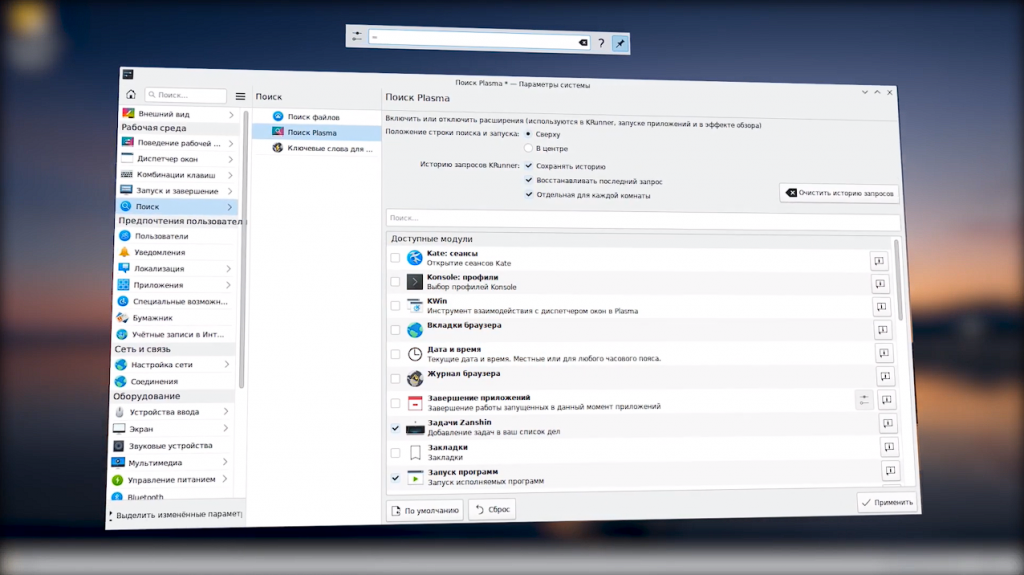Show info for Закладки module
The height and width of the screenshot is (575, 1024).
[x=889, y=447]
